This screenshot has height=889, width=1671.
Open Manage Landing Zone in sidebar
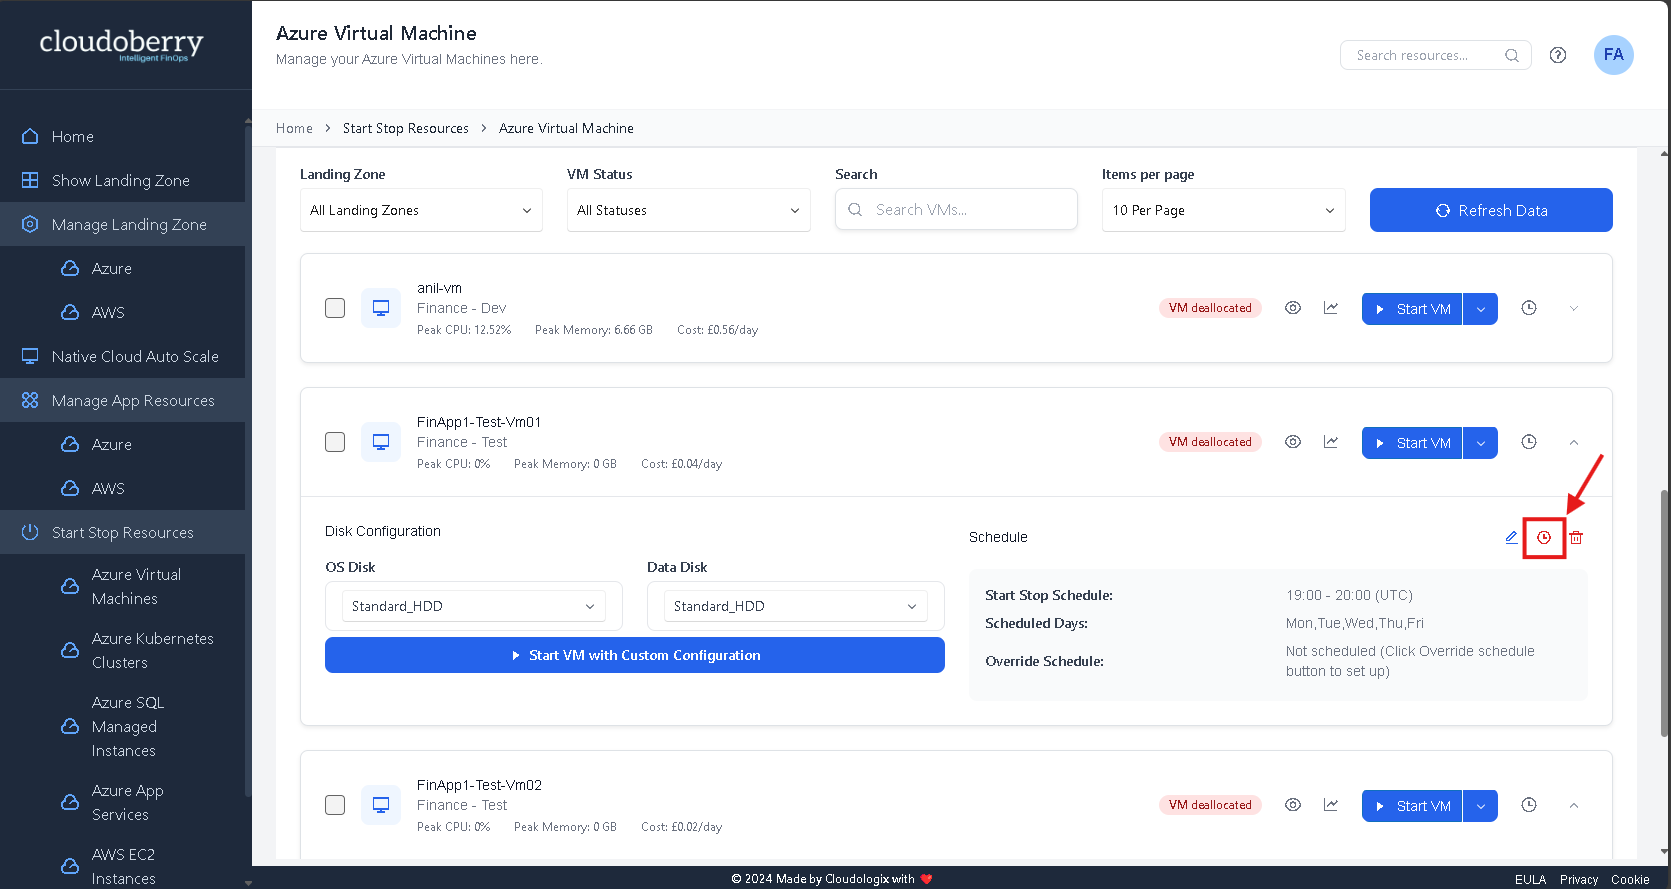tap(122, 224)
